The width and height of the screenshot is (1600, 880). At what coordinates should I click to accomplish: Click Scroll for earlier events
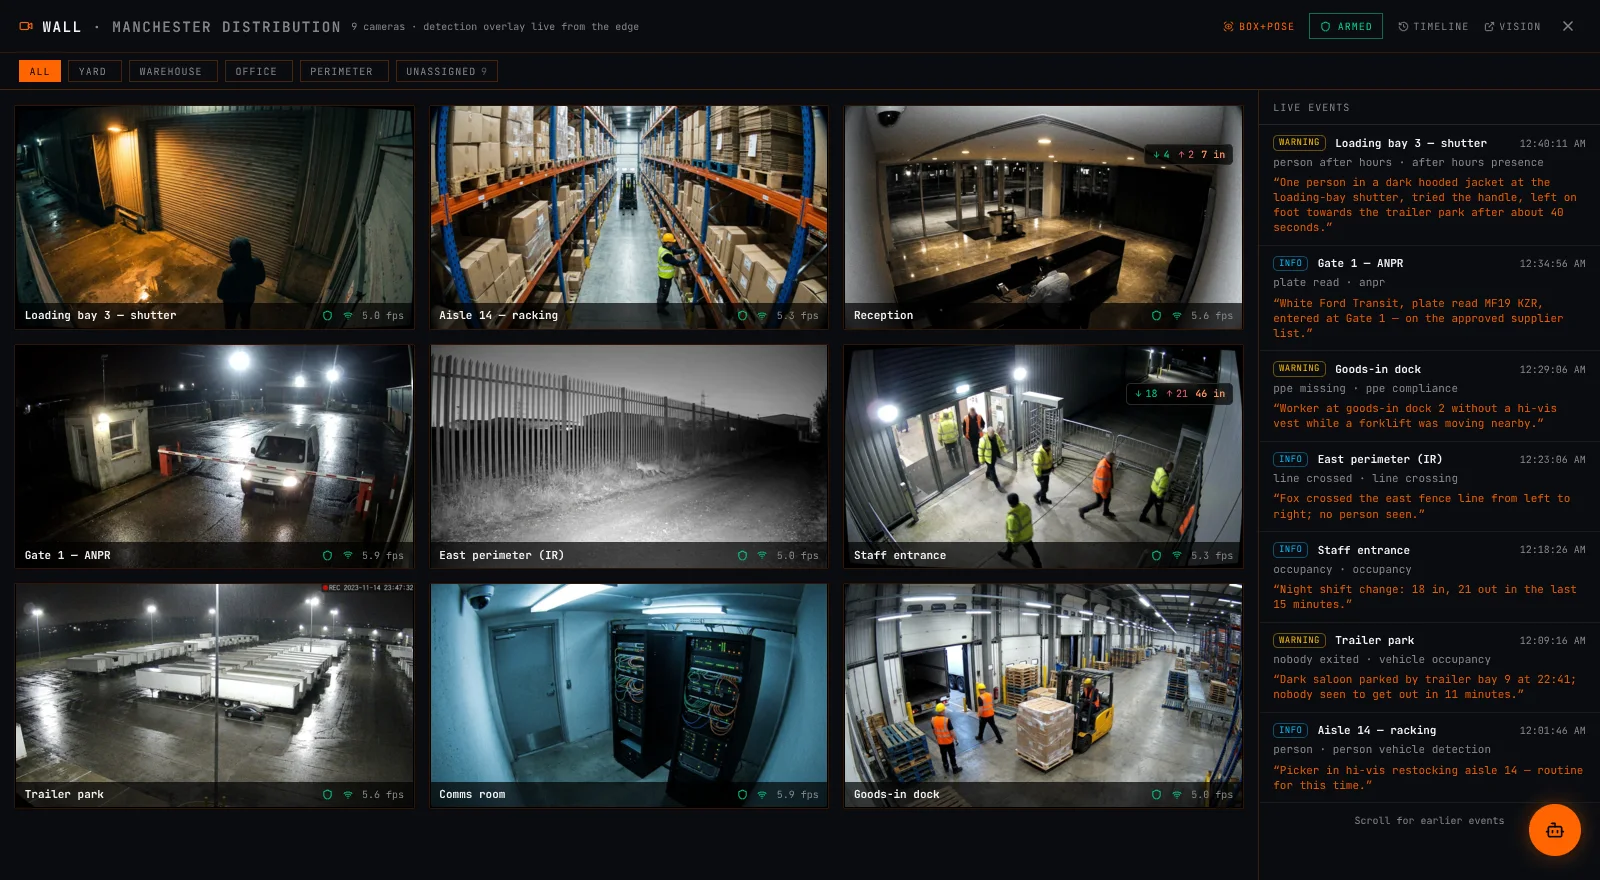click(x=1429, y=821)
